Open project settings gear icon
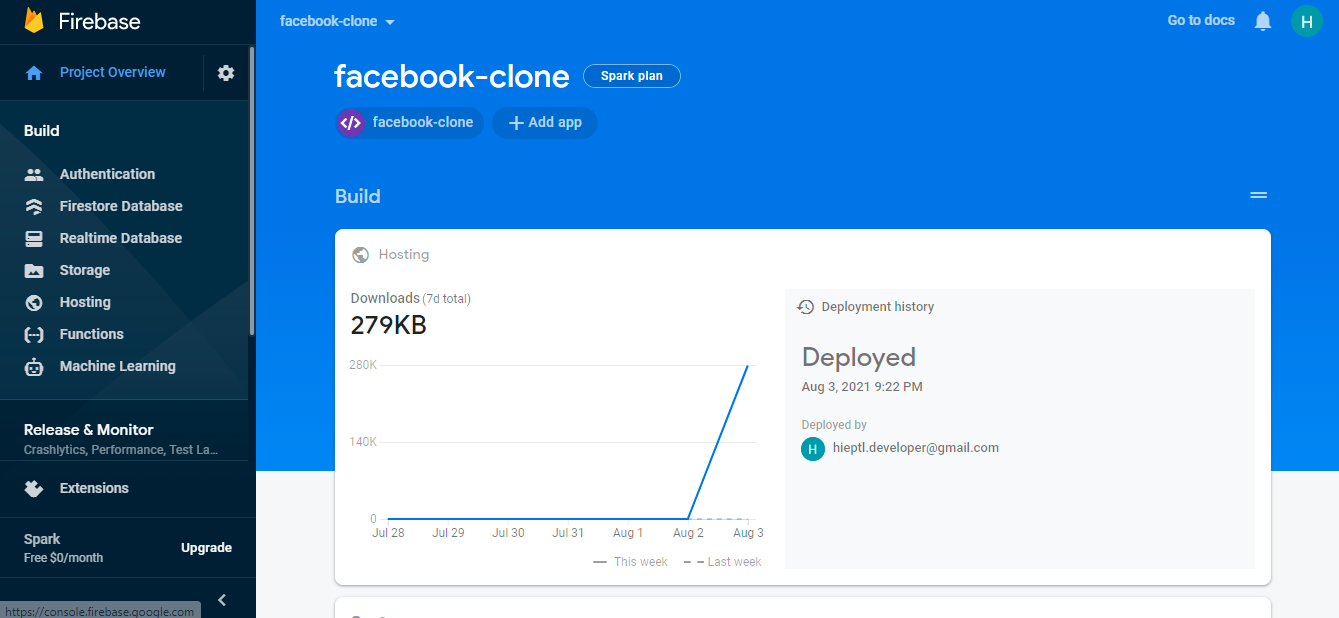1339x618 pixels. click(226, 72)
